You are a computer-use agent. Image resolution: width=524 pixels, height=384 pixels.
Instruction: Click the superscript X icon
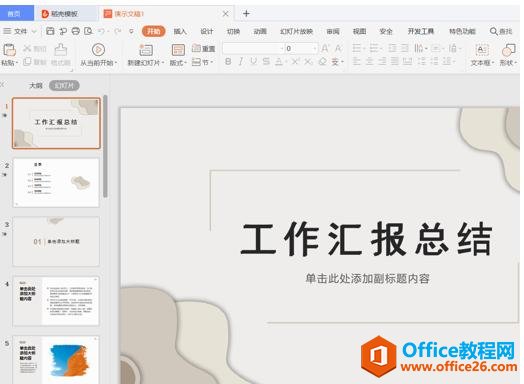pyautogui.click(x=295, y=61)
